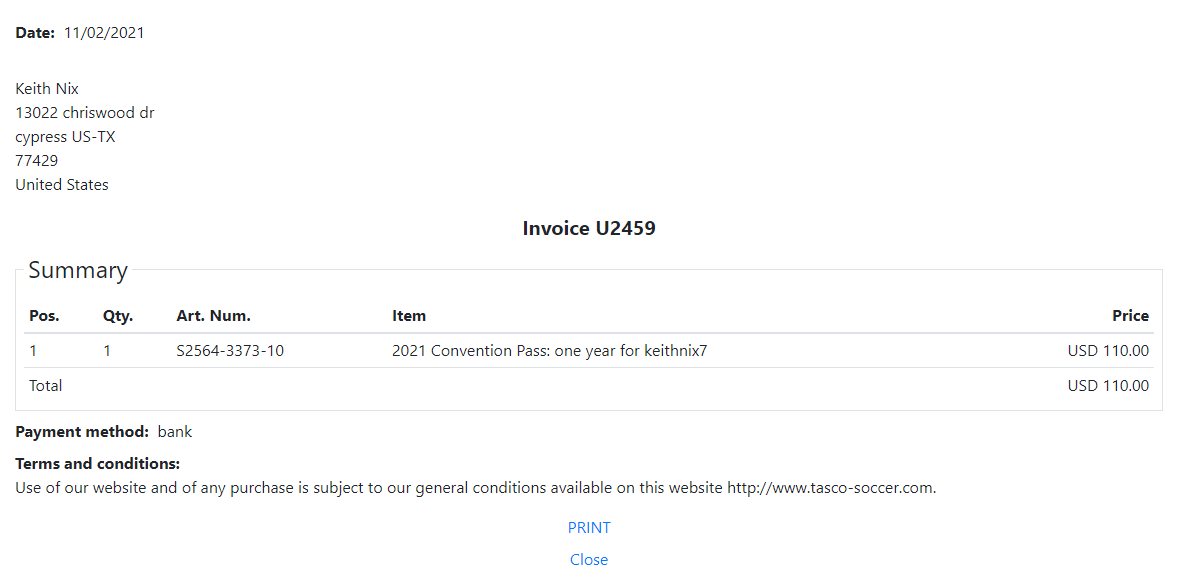1179x588 pixels.
Task: Click the address line 13022 chriswood dr
Action: tap(85, 113)
